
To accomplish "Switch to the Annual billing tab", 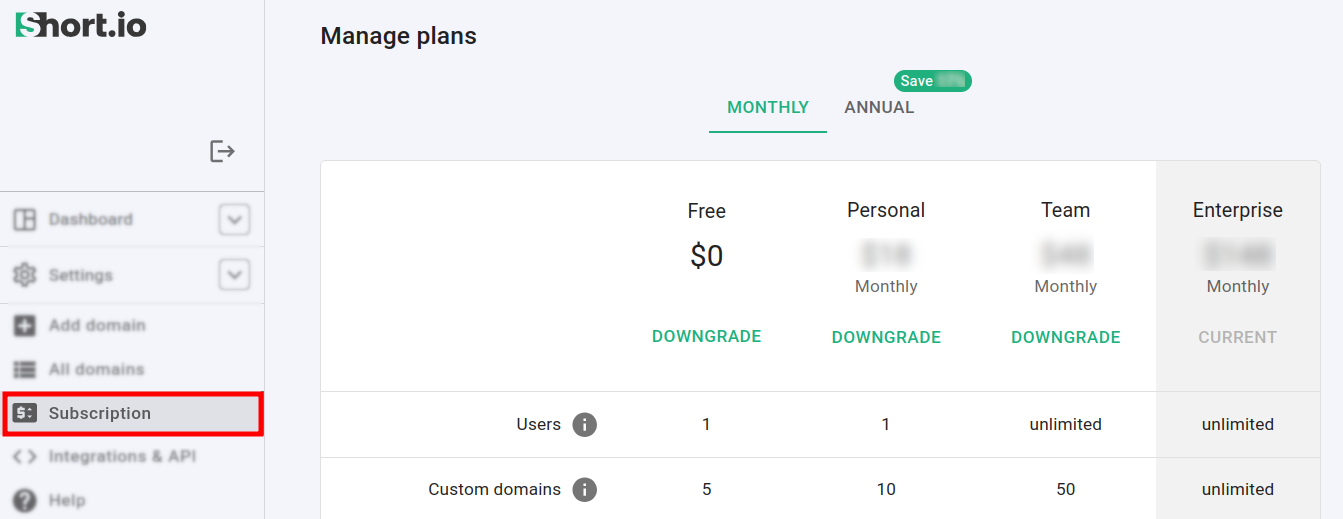I will click(x=879, y=108).
